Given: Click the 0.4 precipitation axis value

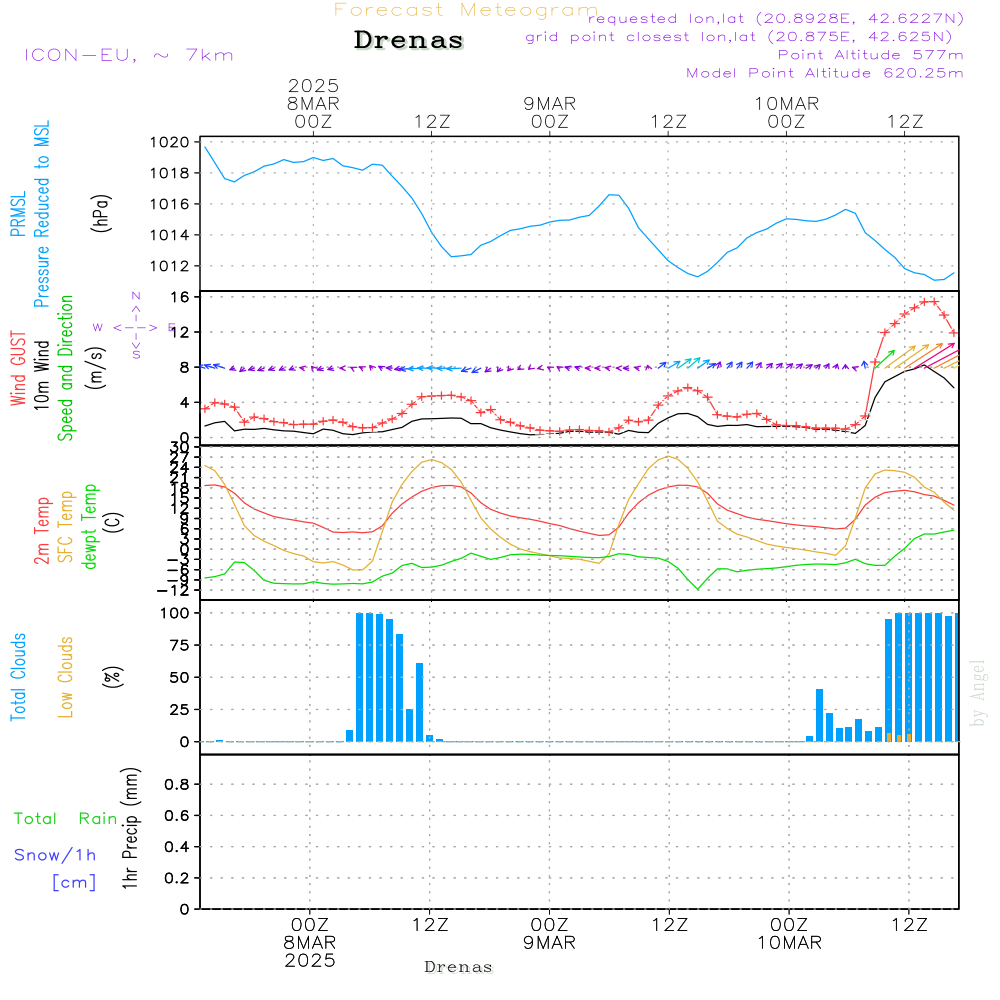Looking at the screenshot, I should point(177,847).
